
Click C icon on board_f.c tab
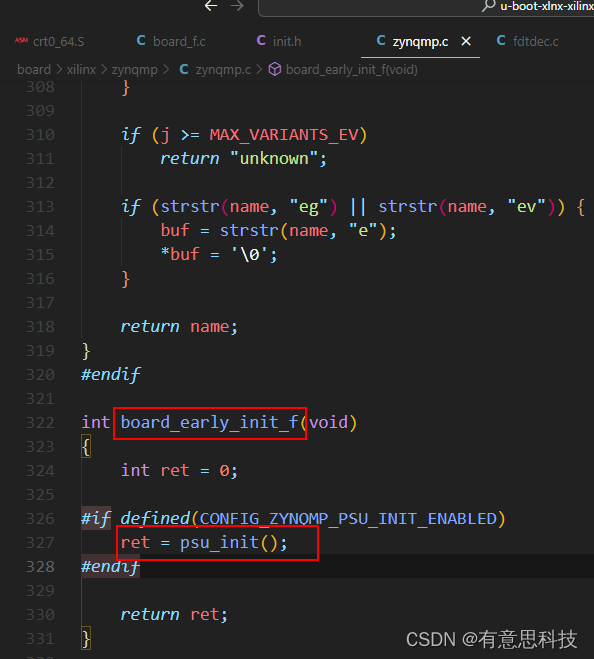coord(141,41)
